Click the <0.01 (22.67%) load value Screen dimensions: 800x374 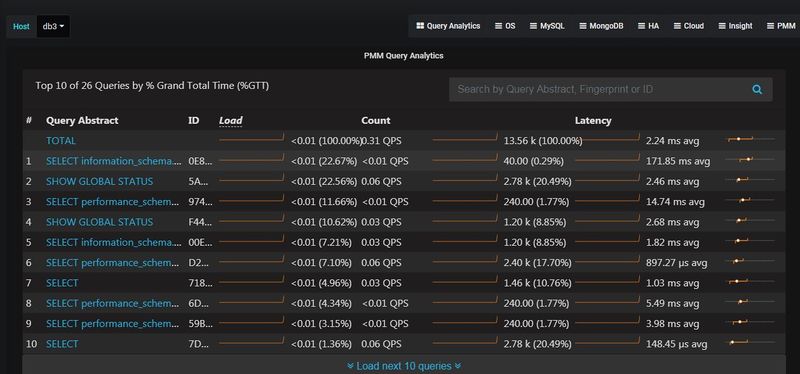click(x=324, y=161)
